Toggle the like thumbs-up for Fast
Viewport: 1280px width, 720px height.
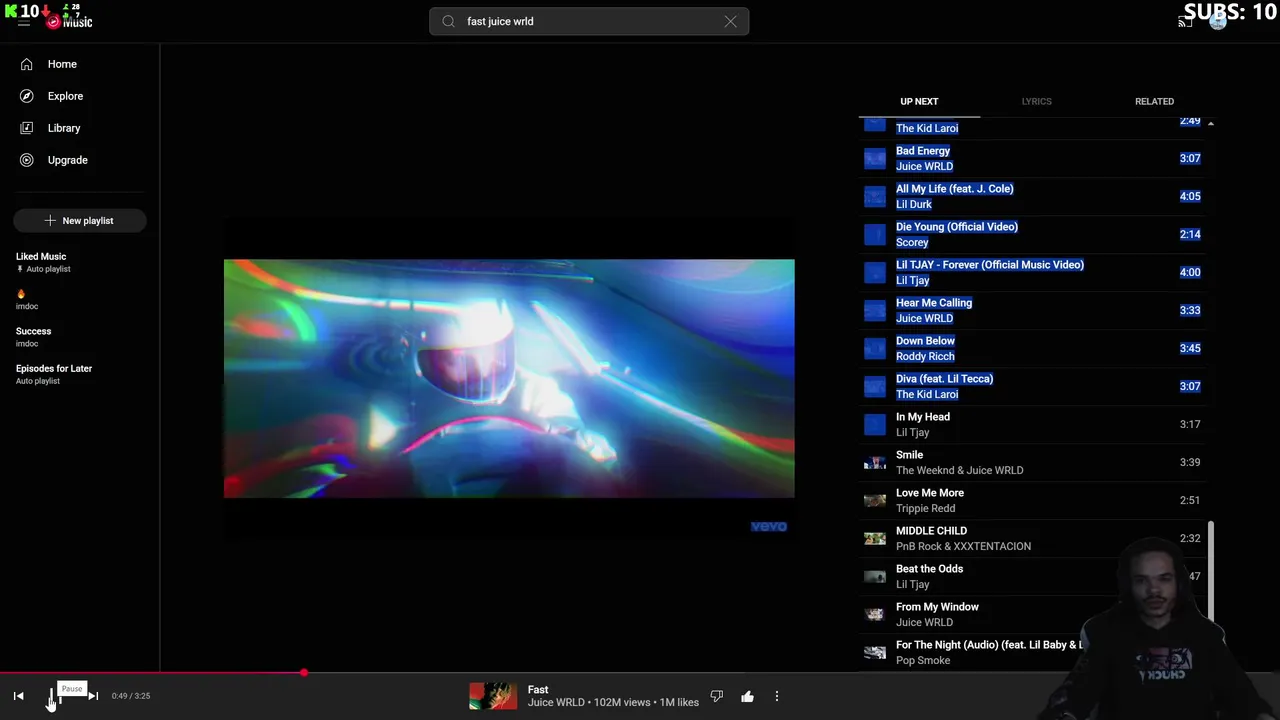tap(747, 696)
